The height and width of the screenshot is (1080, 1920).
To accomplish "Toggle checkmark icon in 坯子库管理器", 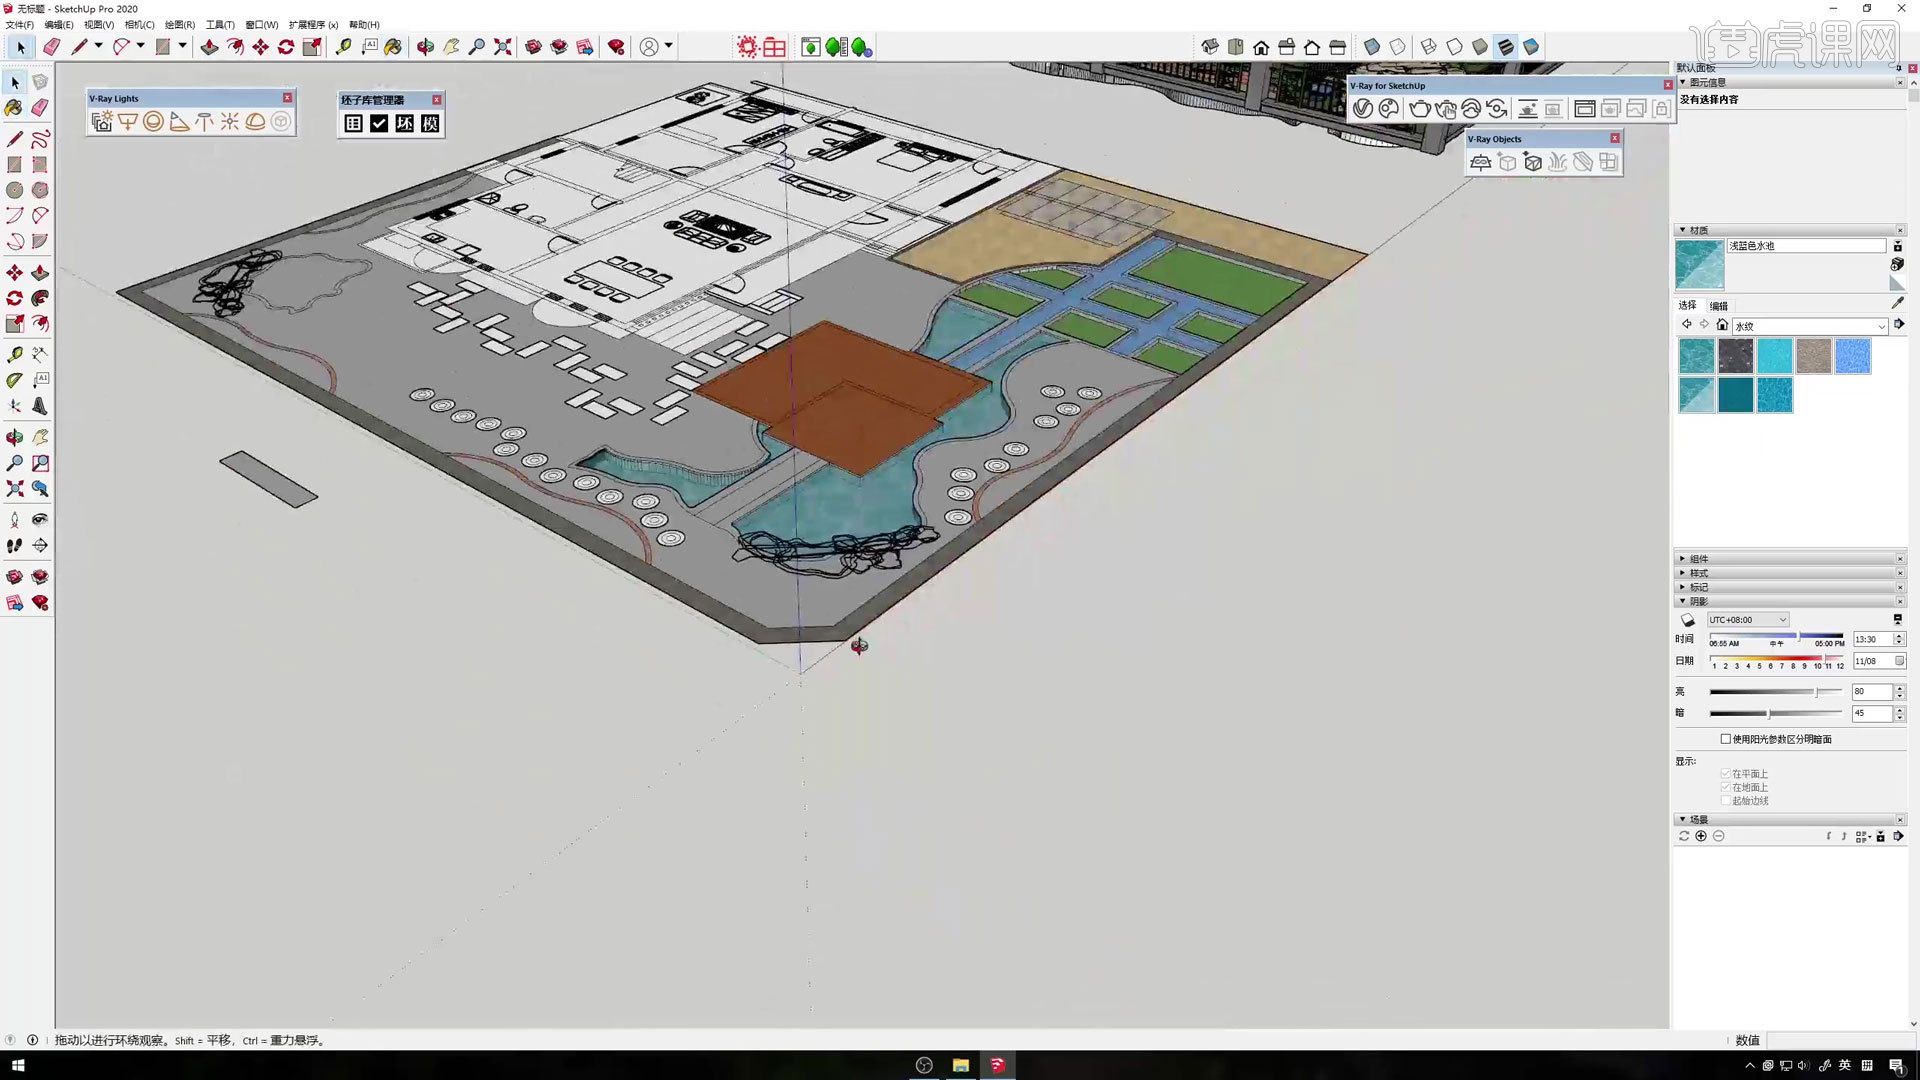I will pyautogui.click(x=379, y=123).
